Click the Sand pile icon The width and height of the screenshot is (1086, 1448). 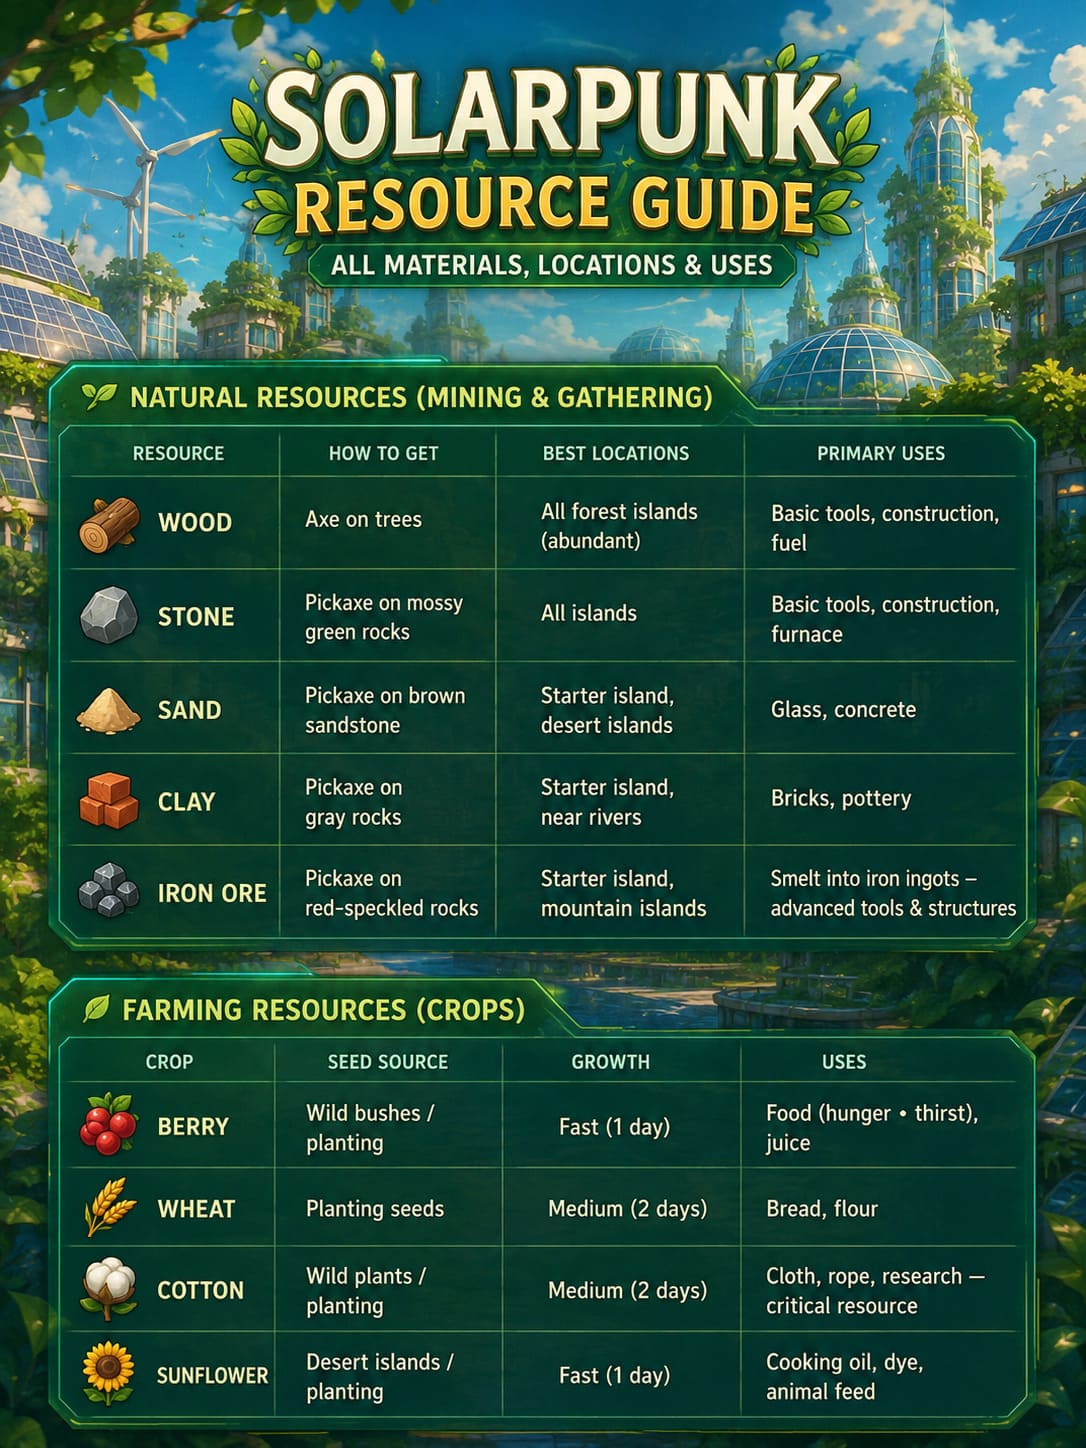(109, 710)
